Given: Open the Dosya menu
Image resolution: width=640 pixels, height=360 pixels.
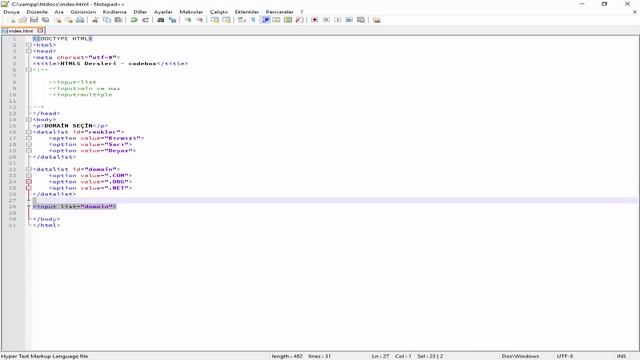Looking at the screenshot, I should click(x=11, y=12).
